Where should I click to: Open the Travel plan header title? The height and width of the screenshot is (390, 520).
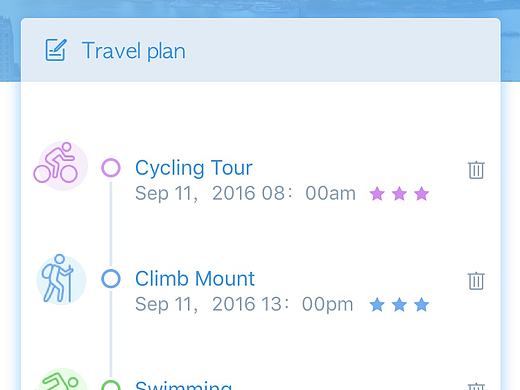point(133,51)
